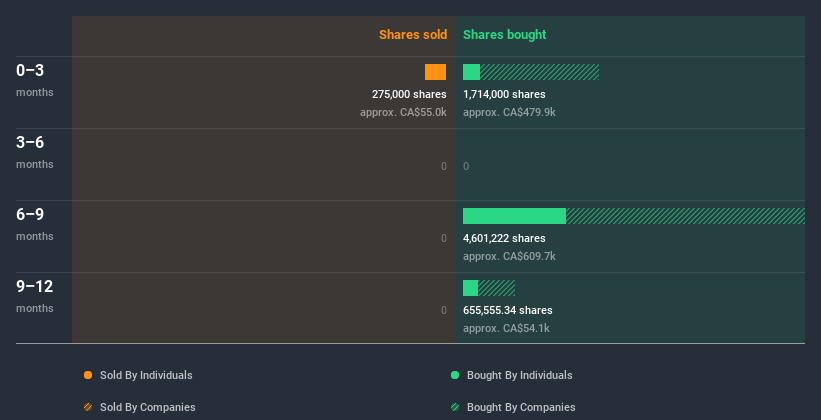Select striped green bar in 6–9 months row
The height and width of the screenshot is (420, 821).
point(685,216)
